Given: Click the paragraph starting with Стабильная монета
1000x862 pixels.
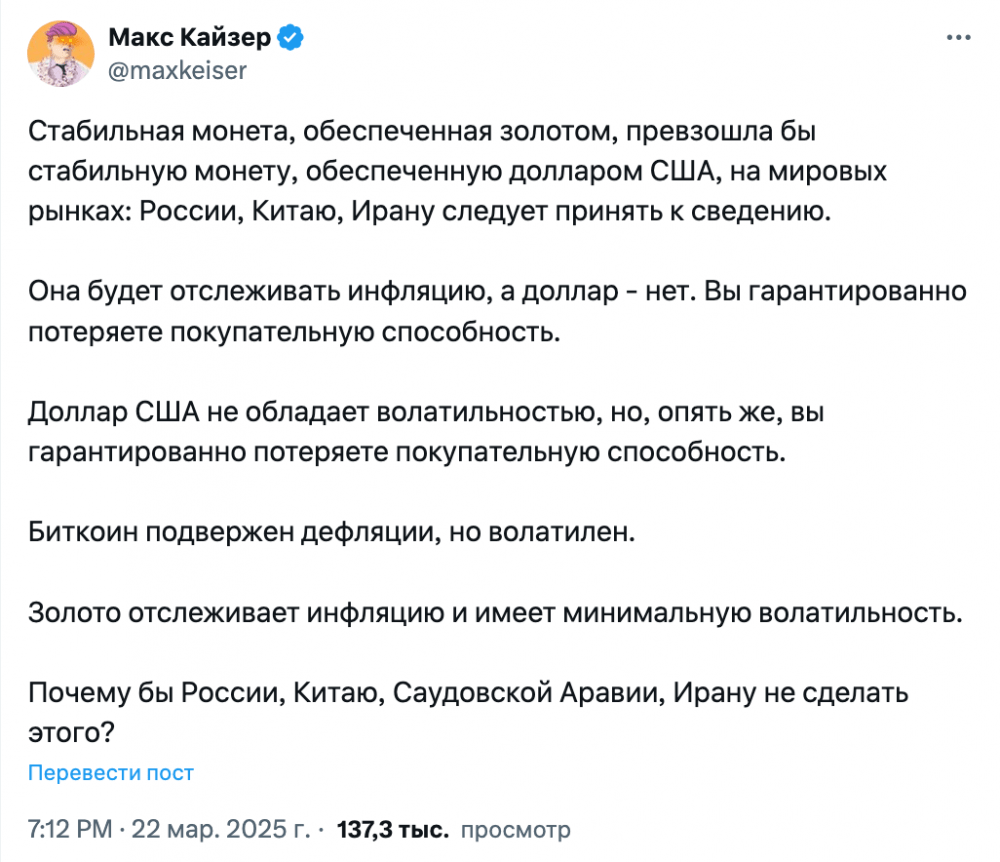Looking at the screenshot, I should 457,171.
